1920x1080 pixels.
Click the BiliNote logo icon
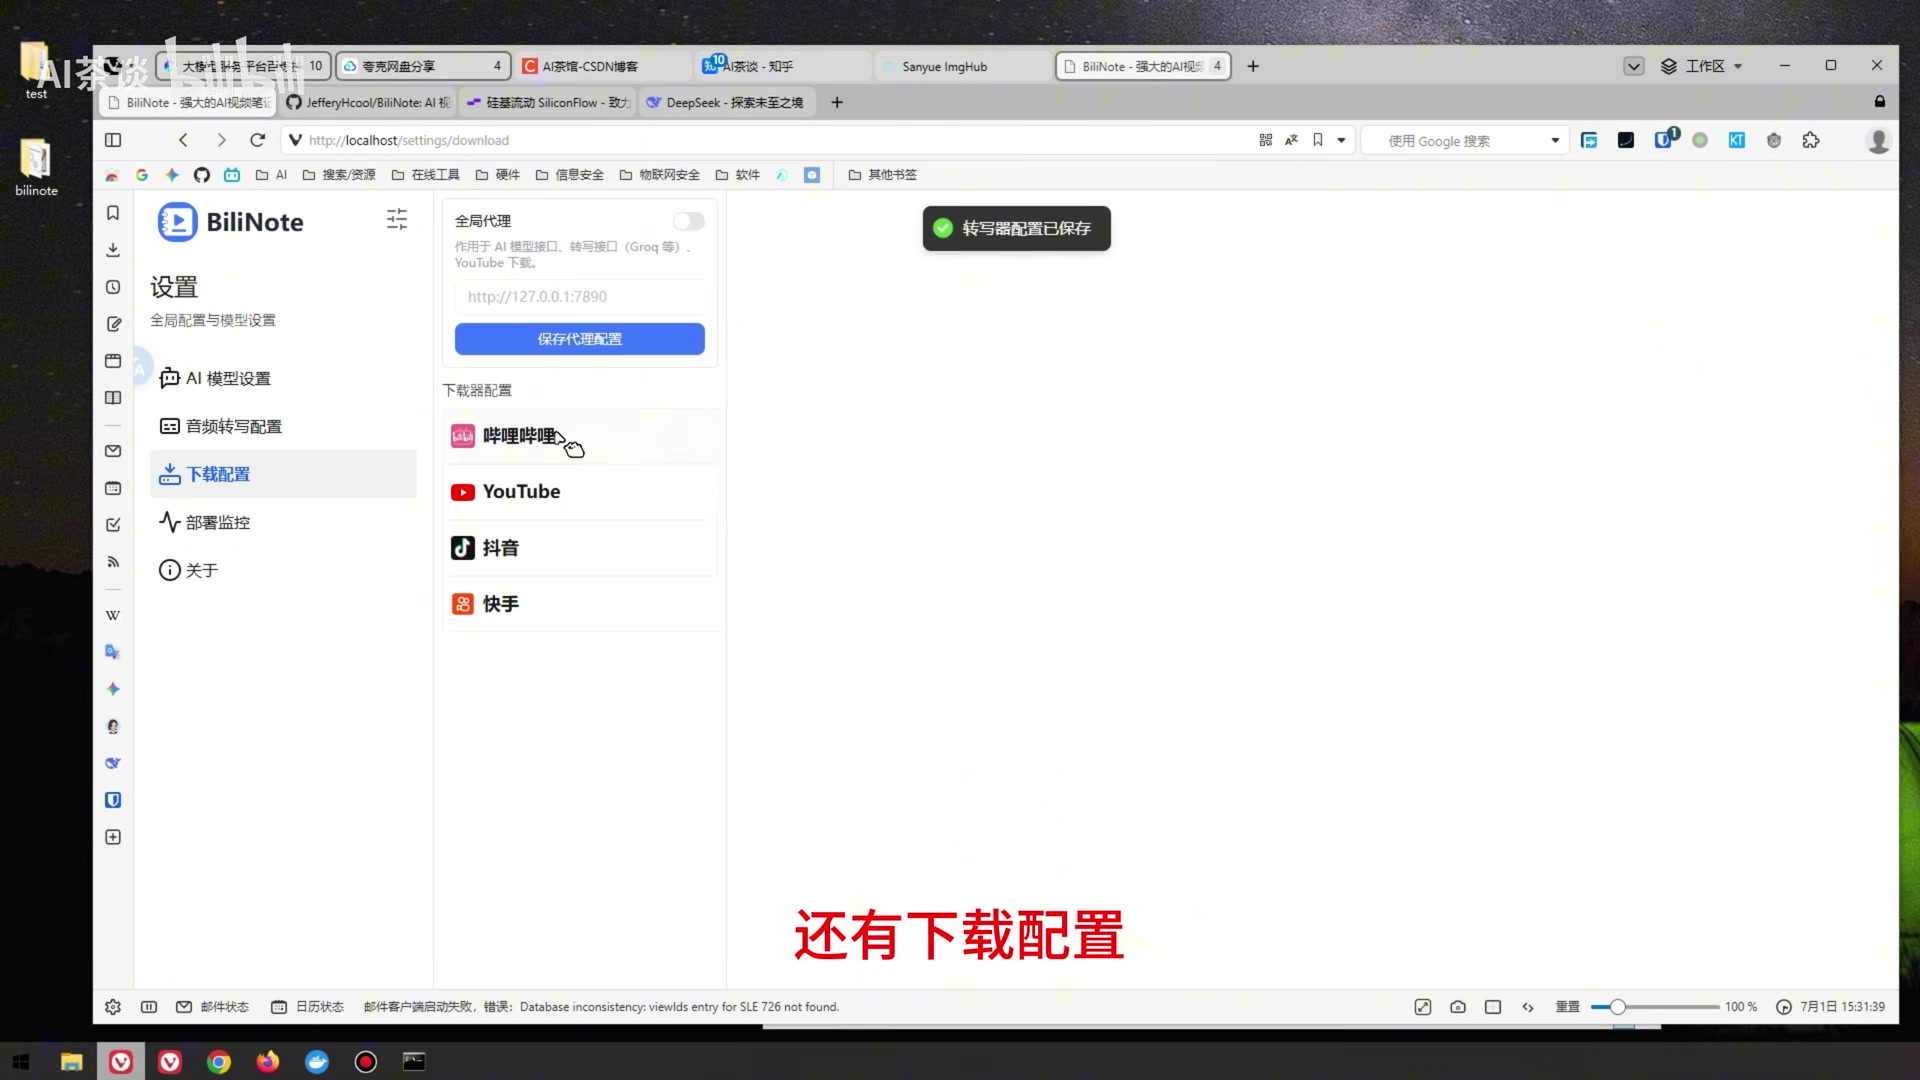pos(177,222)
